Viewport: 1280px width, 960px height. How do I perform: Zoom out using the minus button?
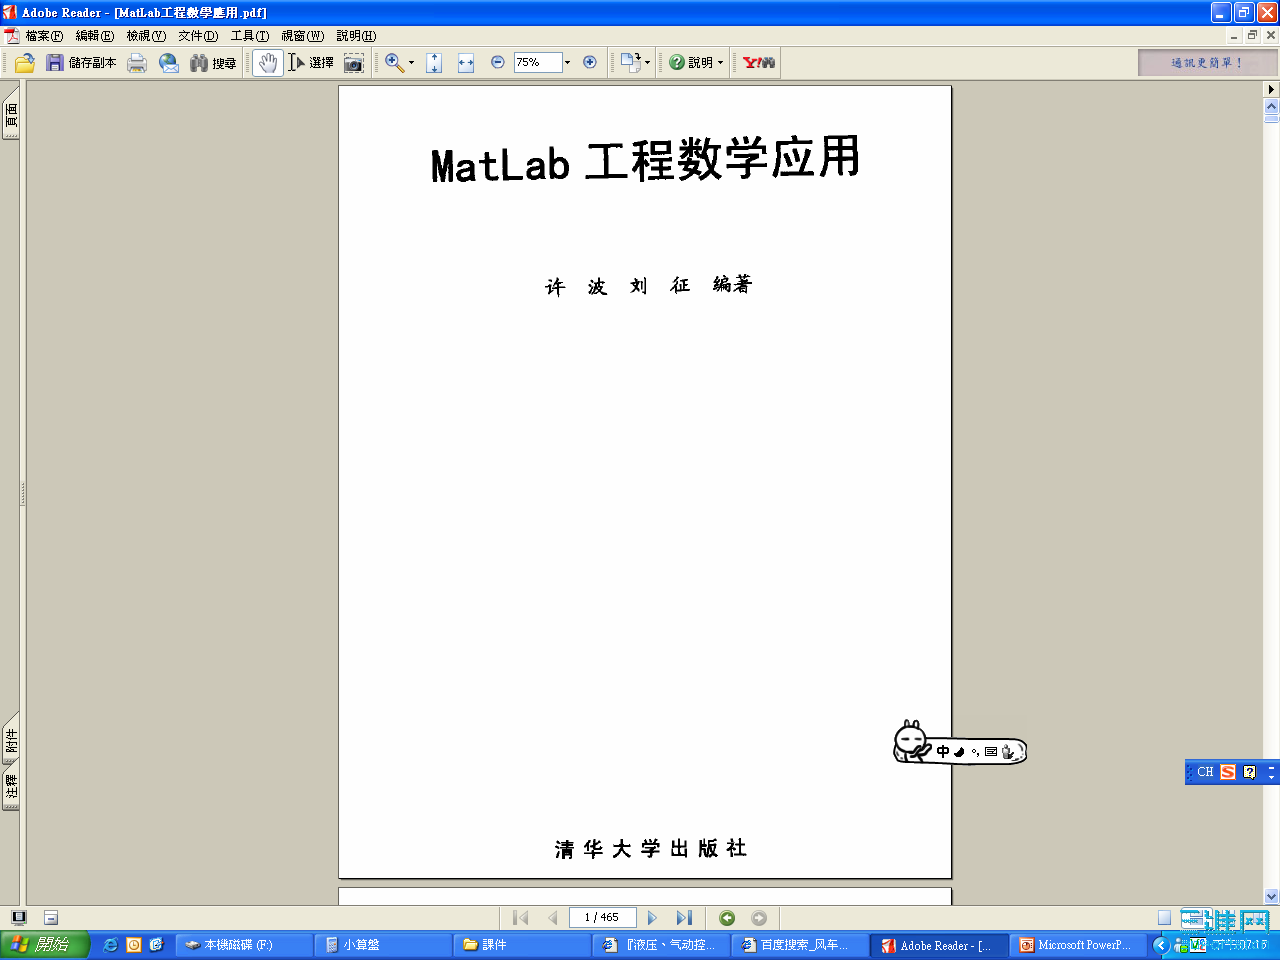(x=498, y=62)
